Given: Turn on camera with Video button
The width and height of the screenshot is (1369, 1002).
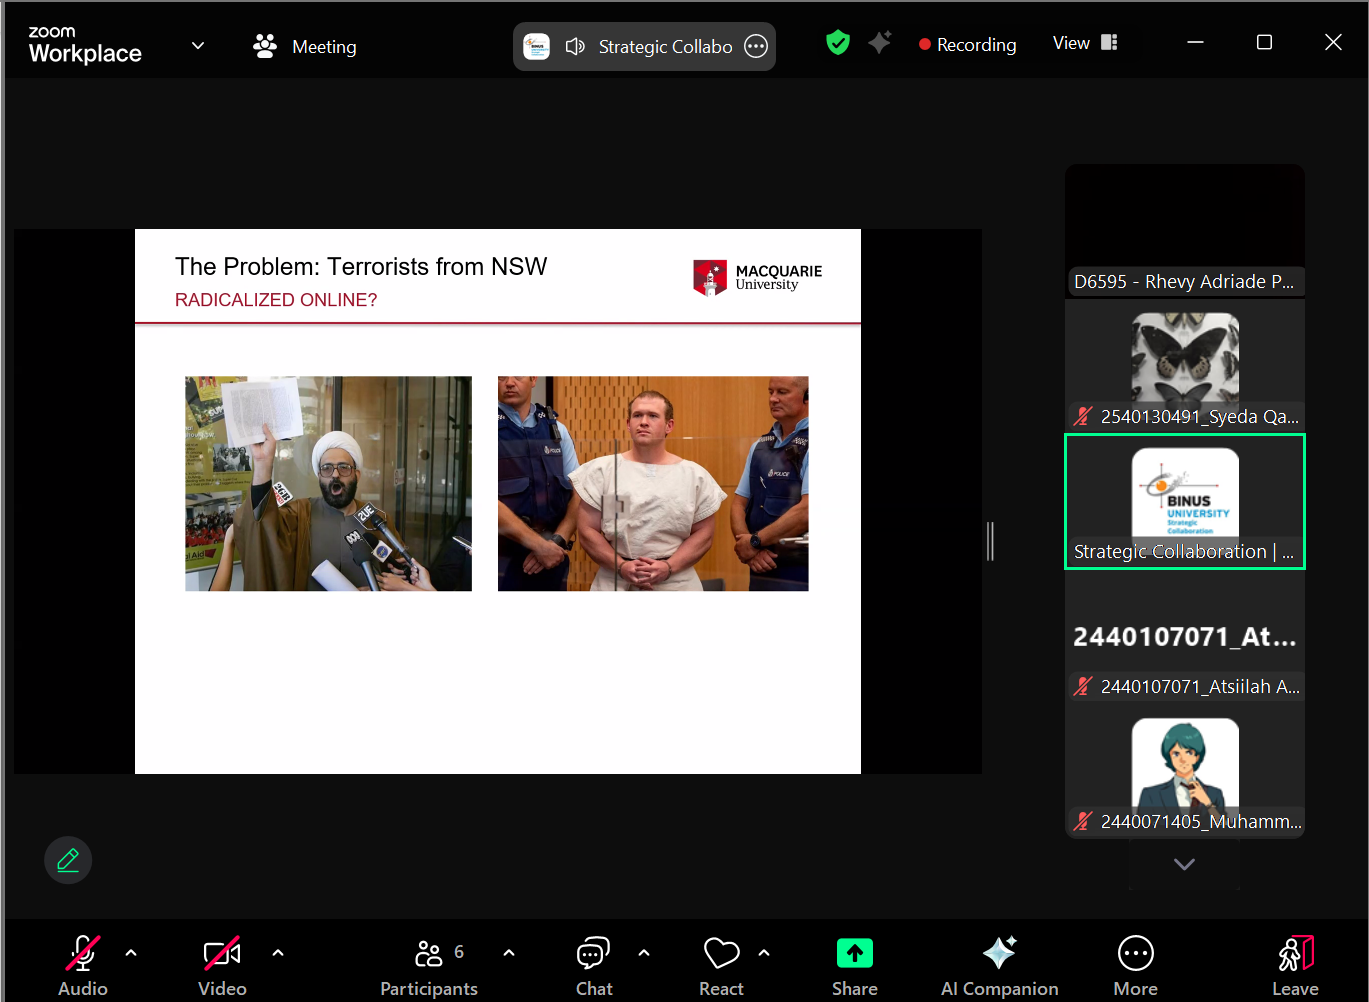Looking at the screenshot, I should coord(222,966).
